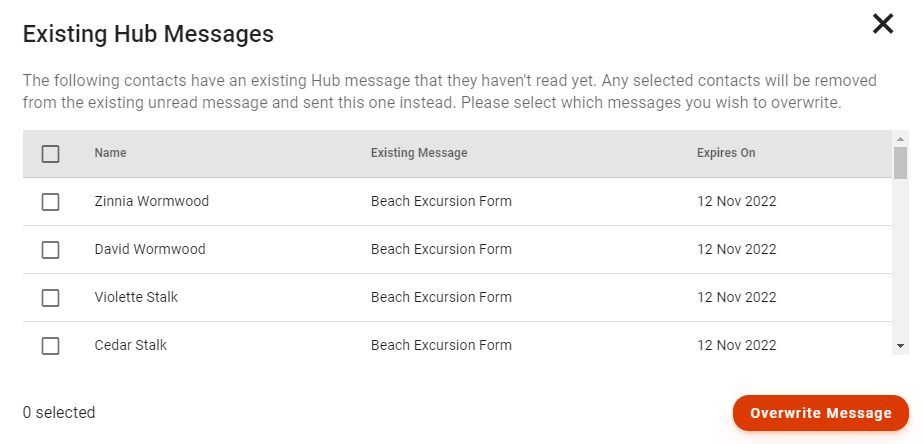The image size is (923, 444).
Task: Click the Zinnia Wormwood name cell
Action: pos(152,201)
